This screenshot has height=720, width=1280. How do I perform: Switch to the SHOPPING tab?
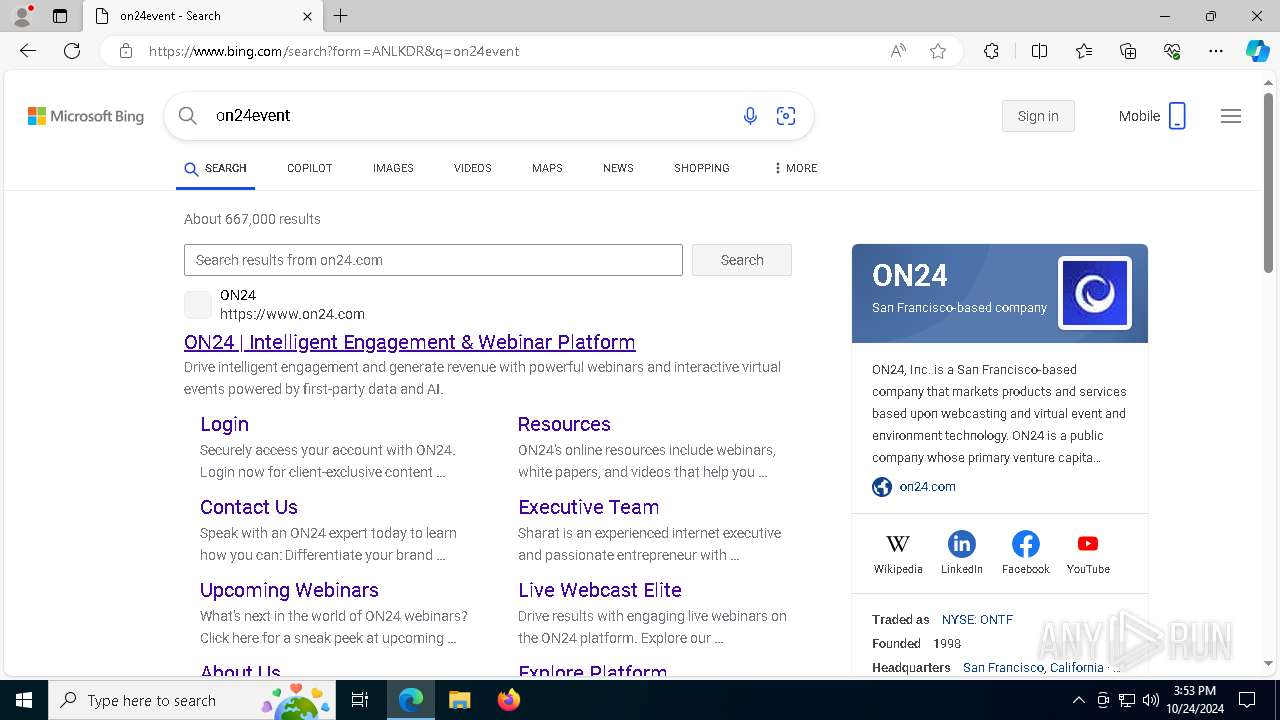(702, 168)
